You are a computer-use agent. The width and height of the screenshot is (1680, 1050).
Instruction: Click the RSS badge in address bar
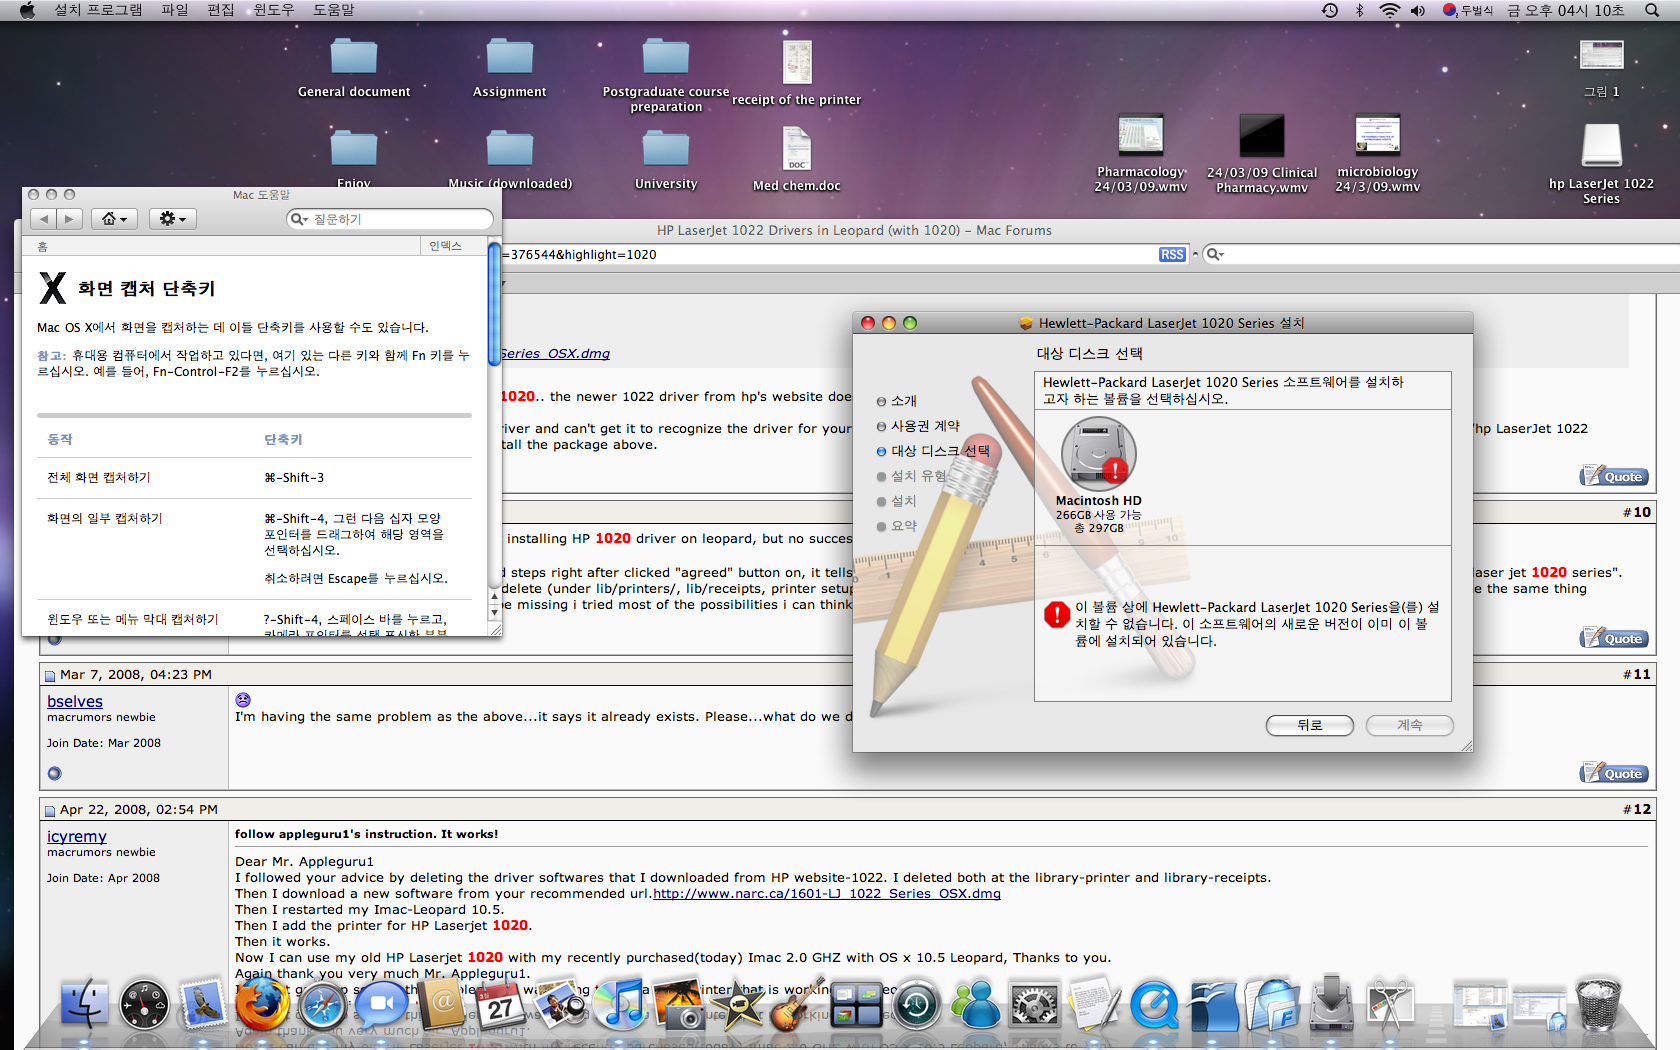[1172, 255]
